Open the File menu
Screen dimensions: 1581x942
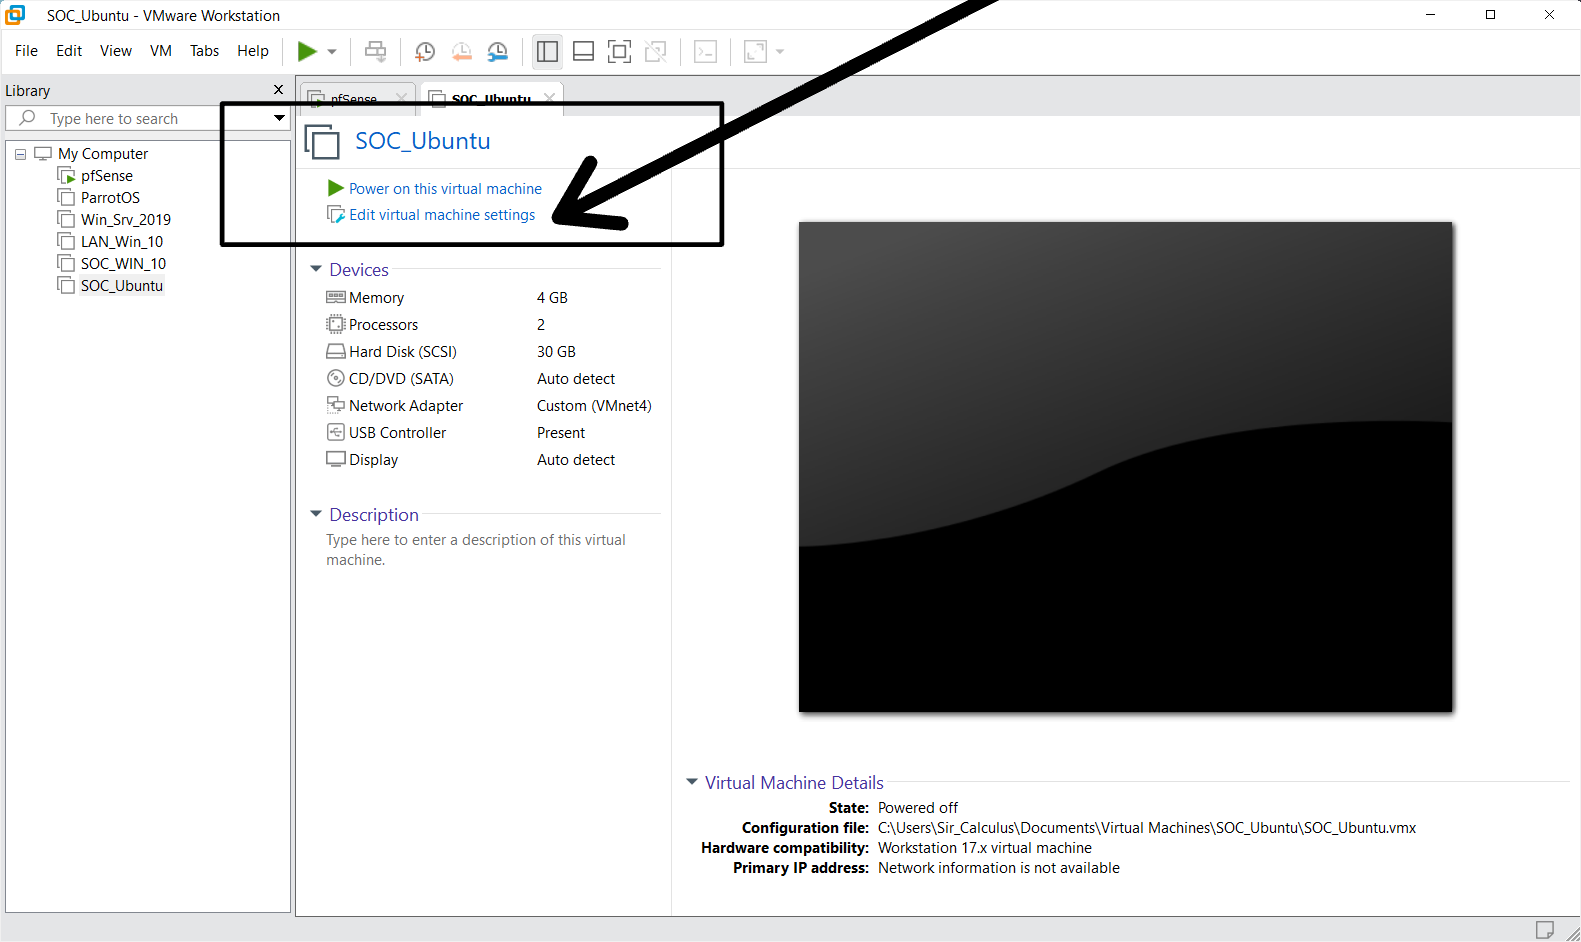pyautogui.click(x=27, y=51)
